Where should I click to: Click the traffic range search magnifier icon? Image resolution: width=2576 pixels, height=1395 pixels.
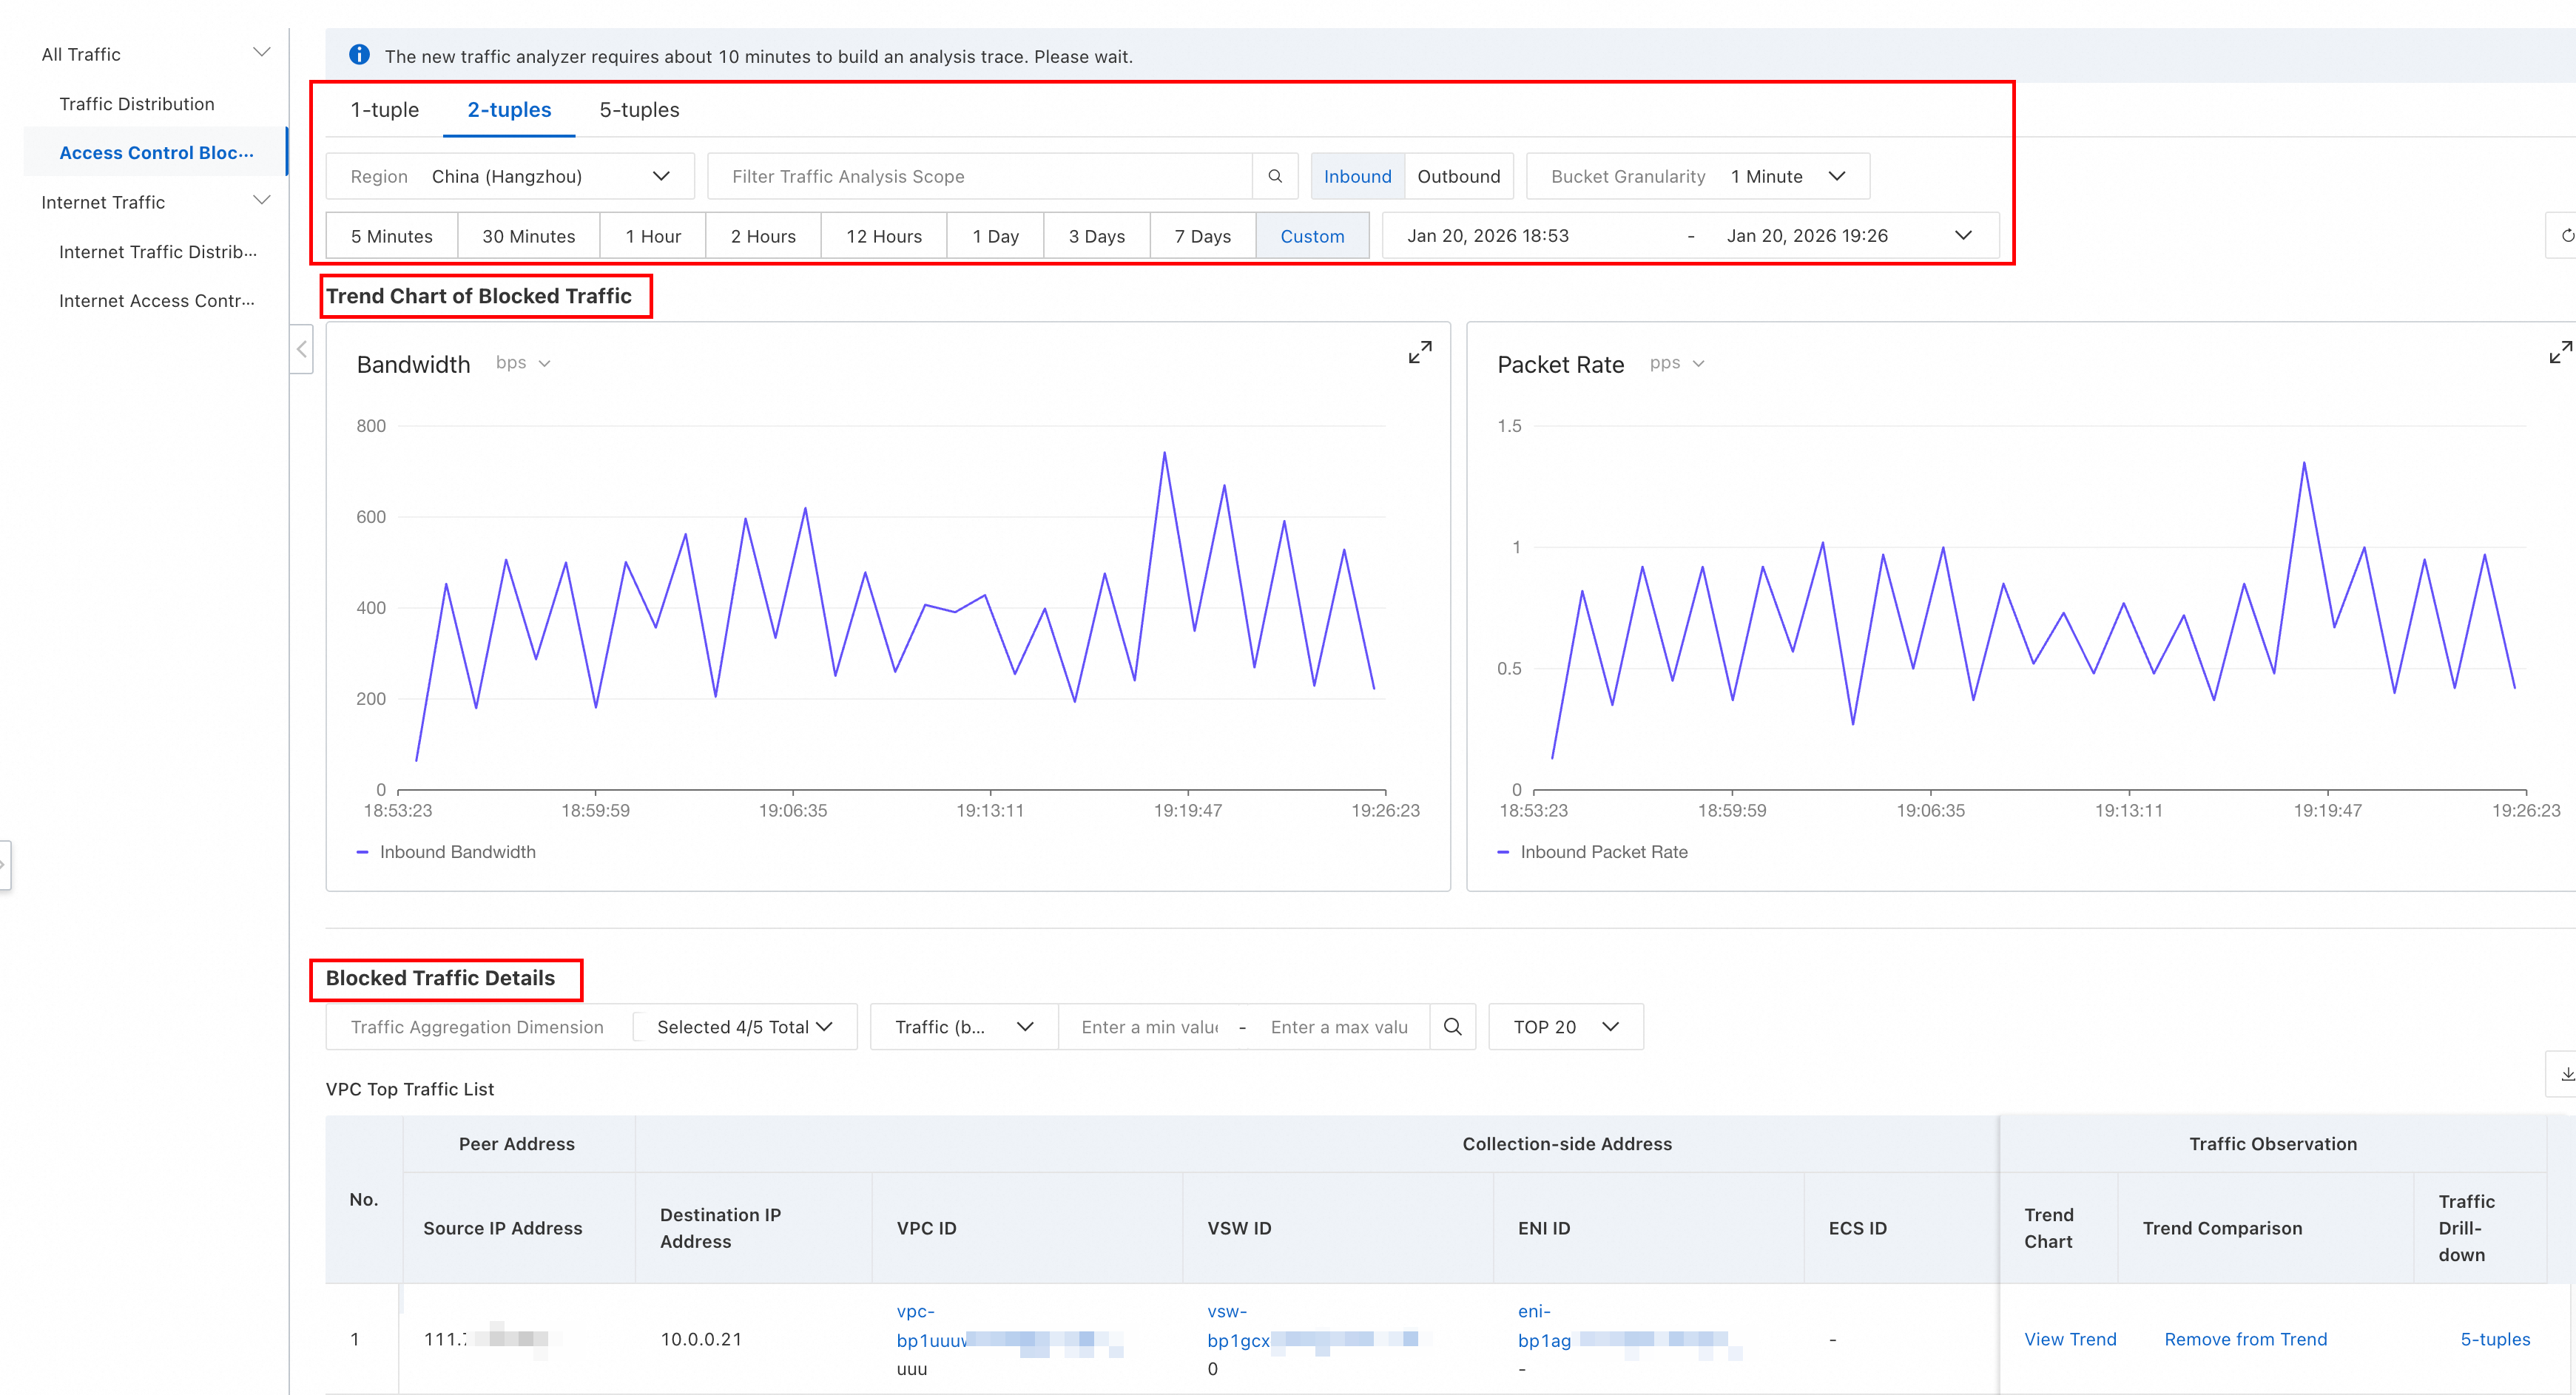pyautogui.click(x=1452, y=1027)
